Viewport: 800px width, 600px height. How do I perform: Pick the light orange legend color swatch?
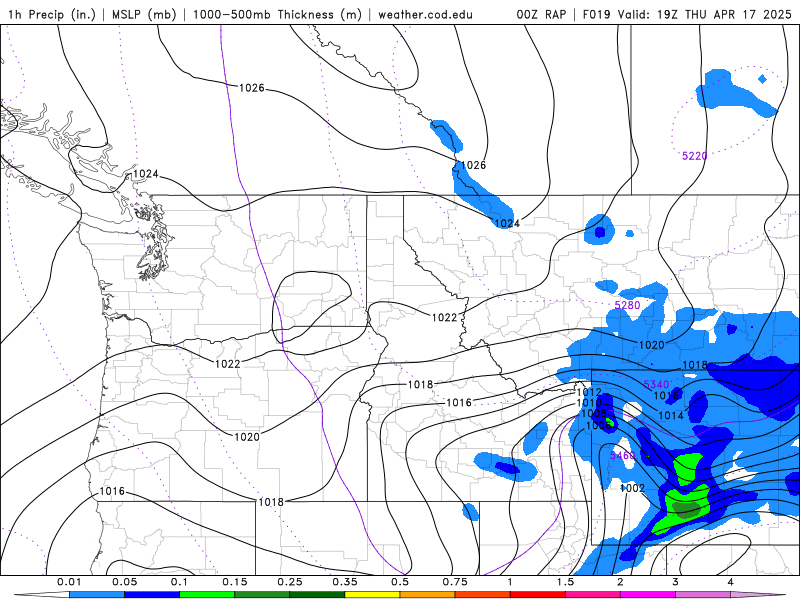[428, 595]
